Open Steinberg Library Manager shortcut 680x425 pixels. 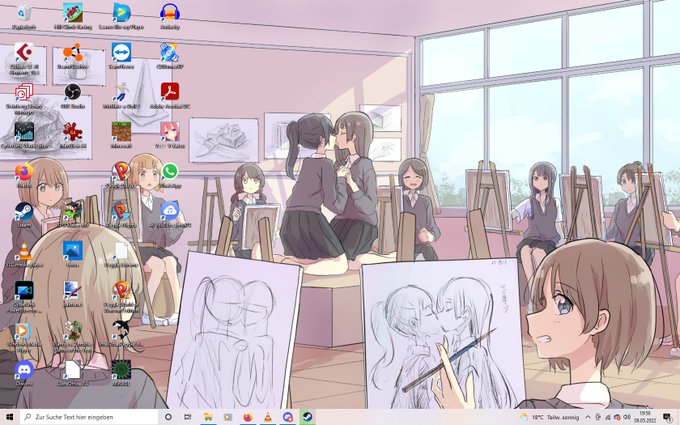[x=24, y=99]
